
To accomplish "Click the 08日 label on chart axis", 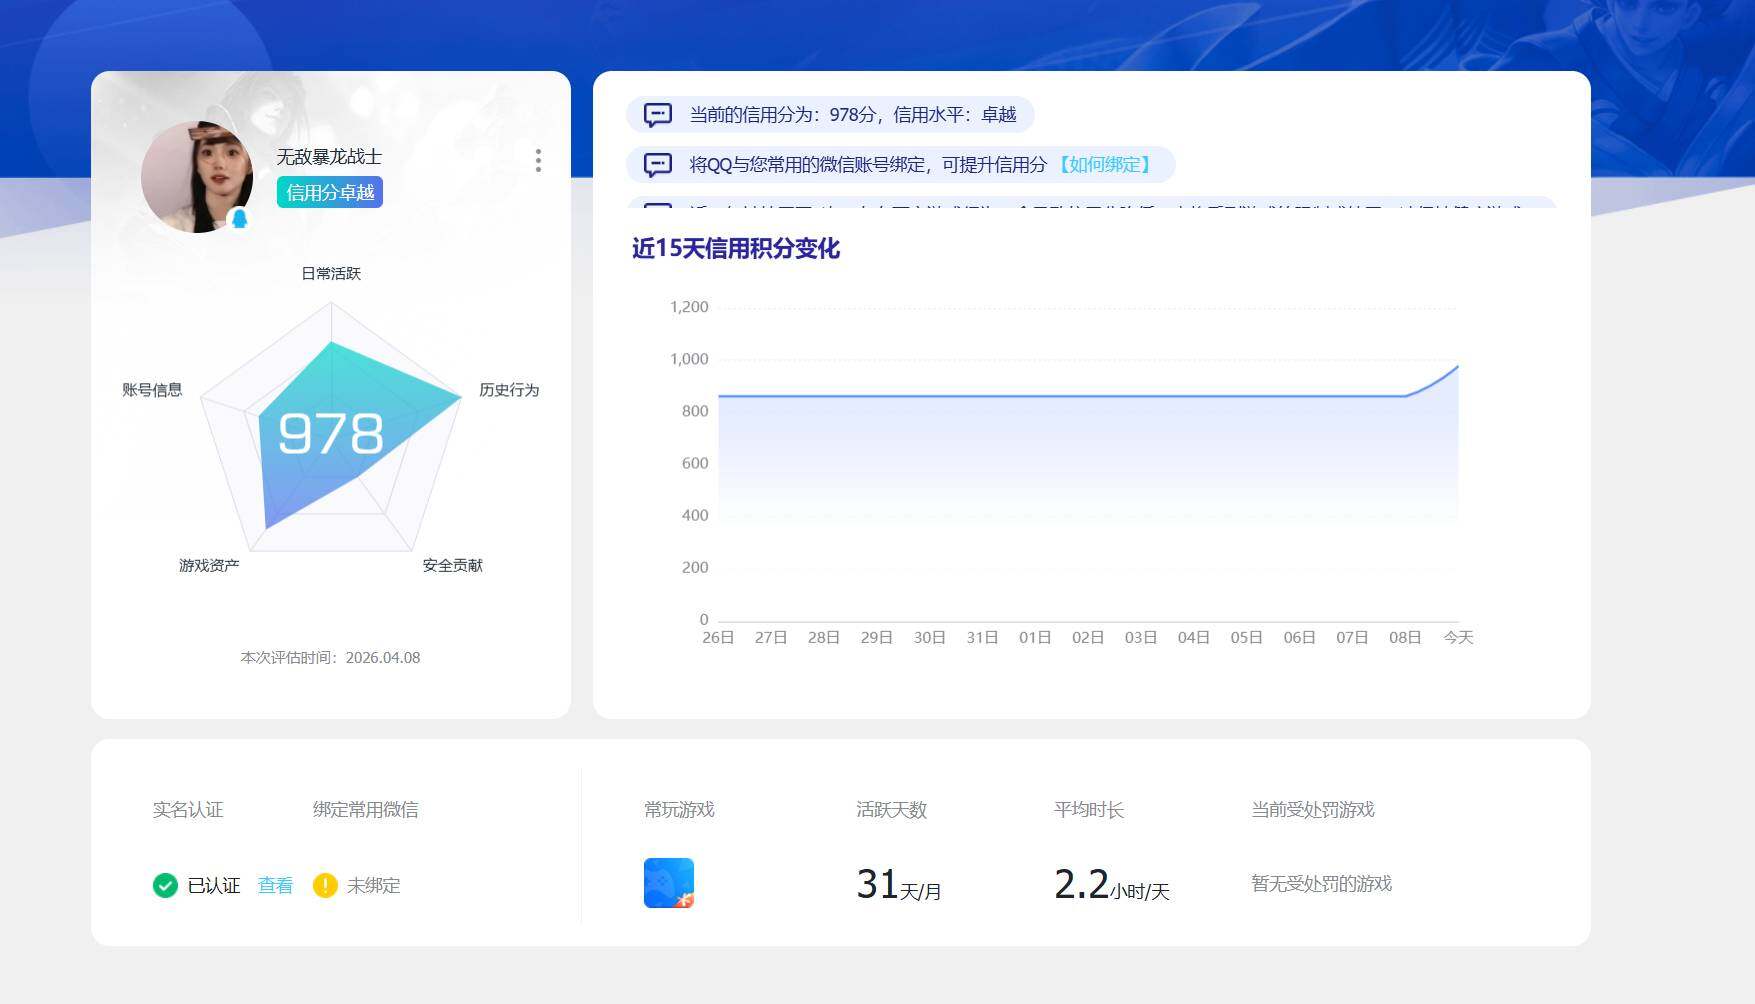I will click(1405, 638).
